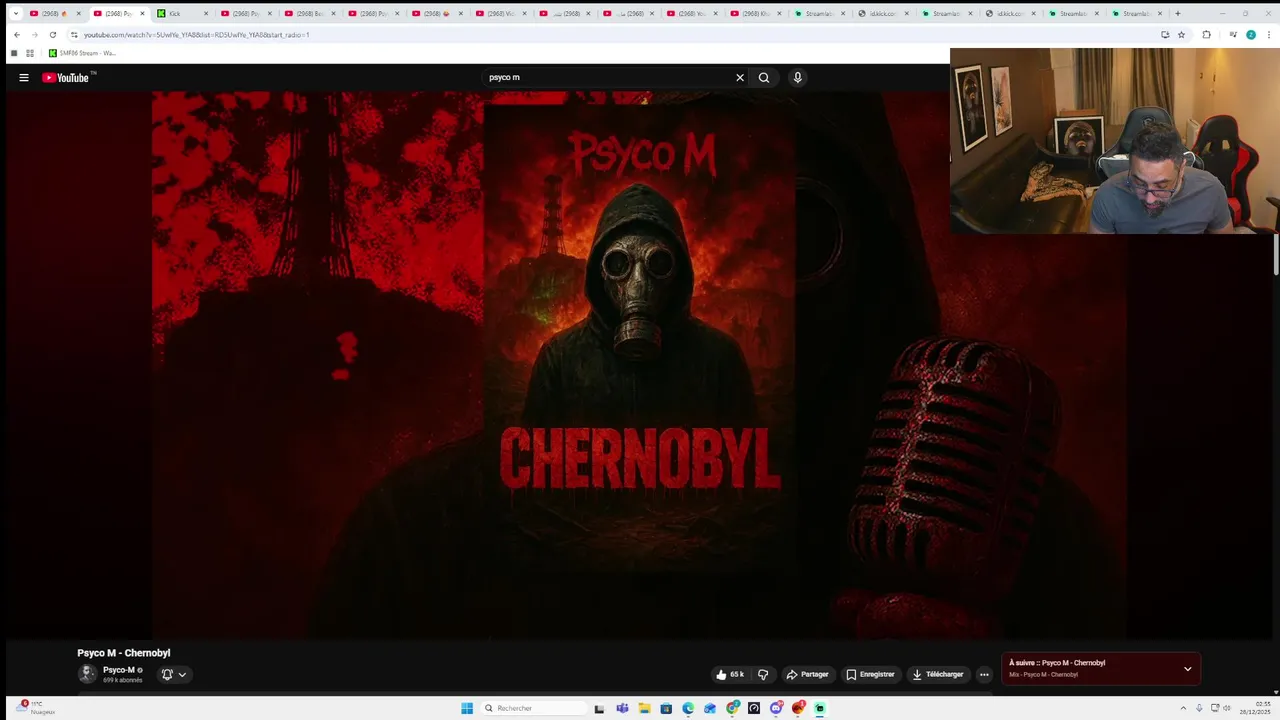Viewport: 1280px width, 720px height.
Task: Start voice search with microphone icon
Action: click(797, 77)
